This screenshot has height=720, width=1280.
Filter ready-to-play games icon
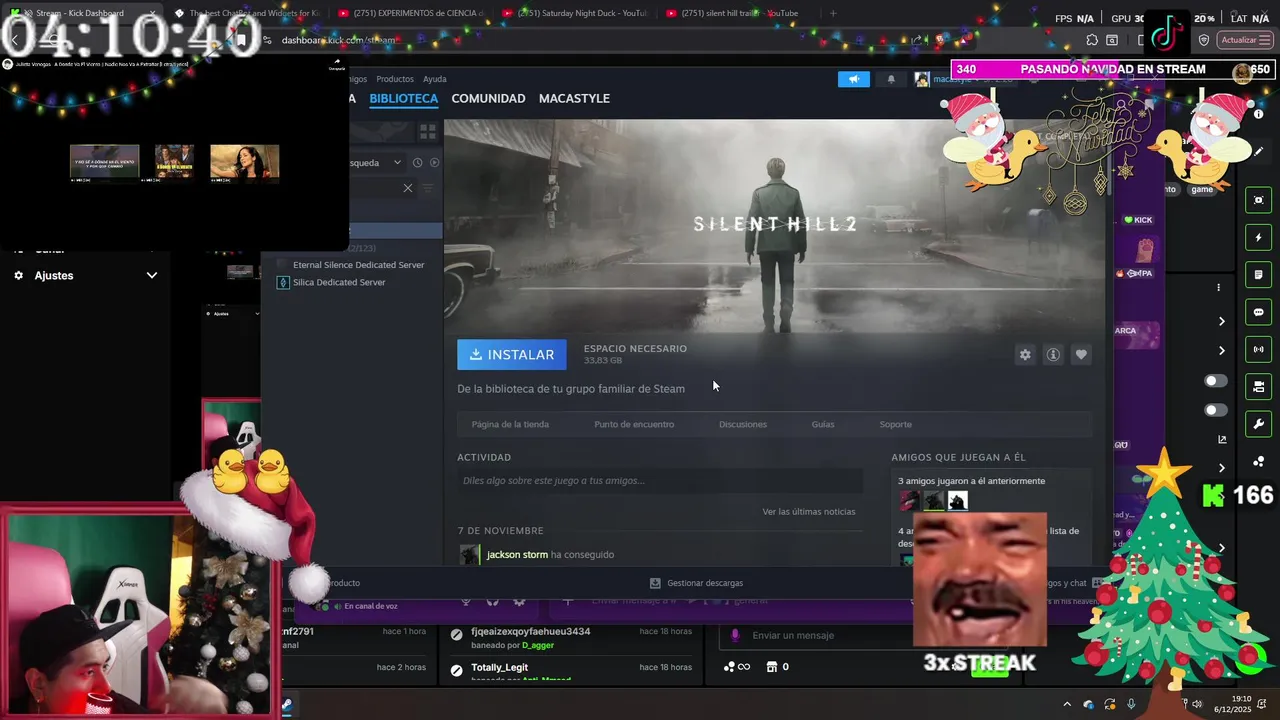[434, 162]
